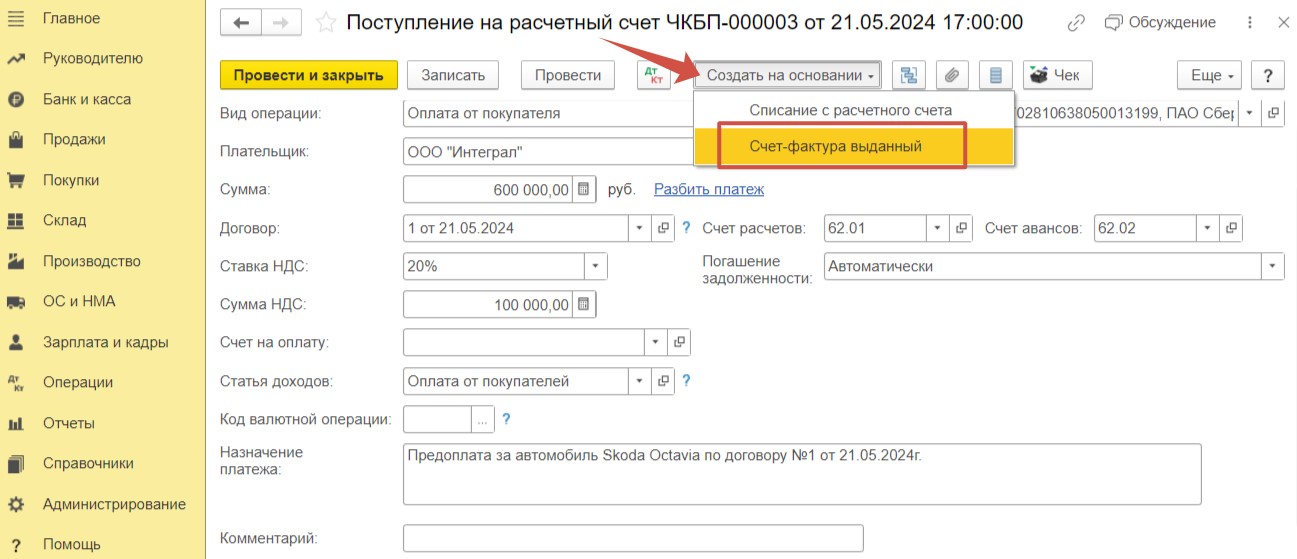Add document to favorites with star
Screen dimensions: 1297x559
tap(325, 22)
